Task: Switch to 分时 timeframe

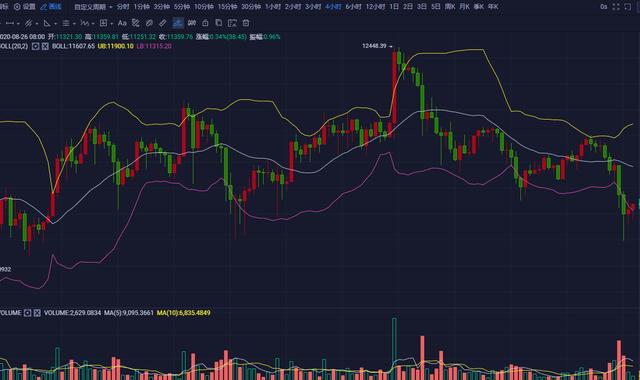Action: (x=123, y=7)
